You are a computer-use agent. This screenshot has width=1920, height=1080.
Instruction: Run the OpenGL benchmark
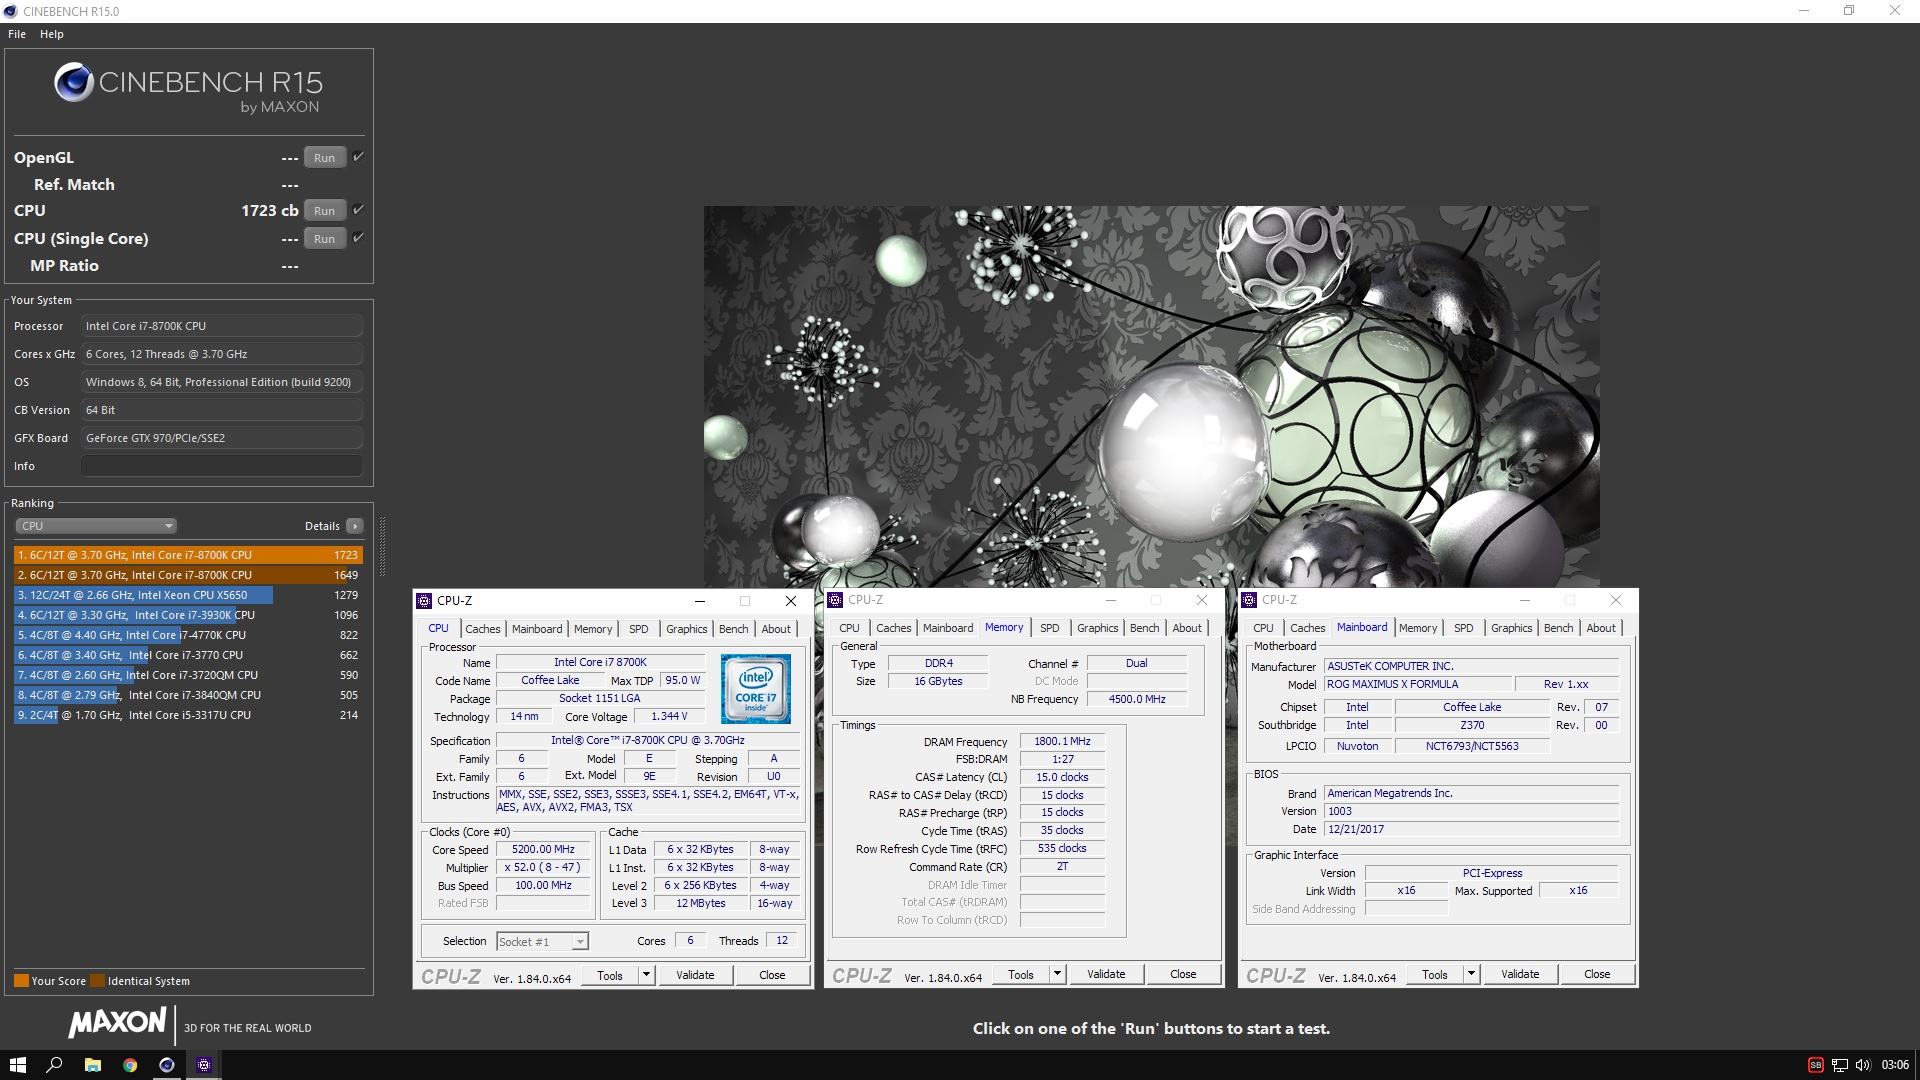(x=324, y=158)
